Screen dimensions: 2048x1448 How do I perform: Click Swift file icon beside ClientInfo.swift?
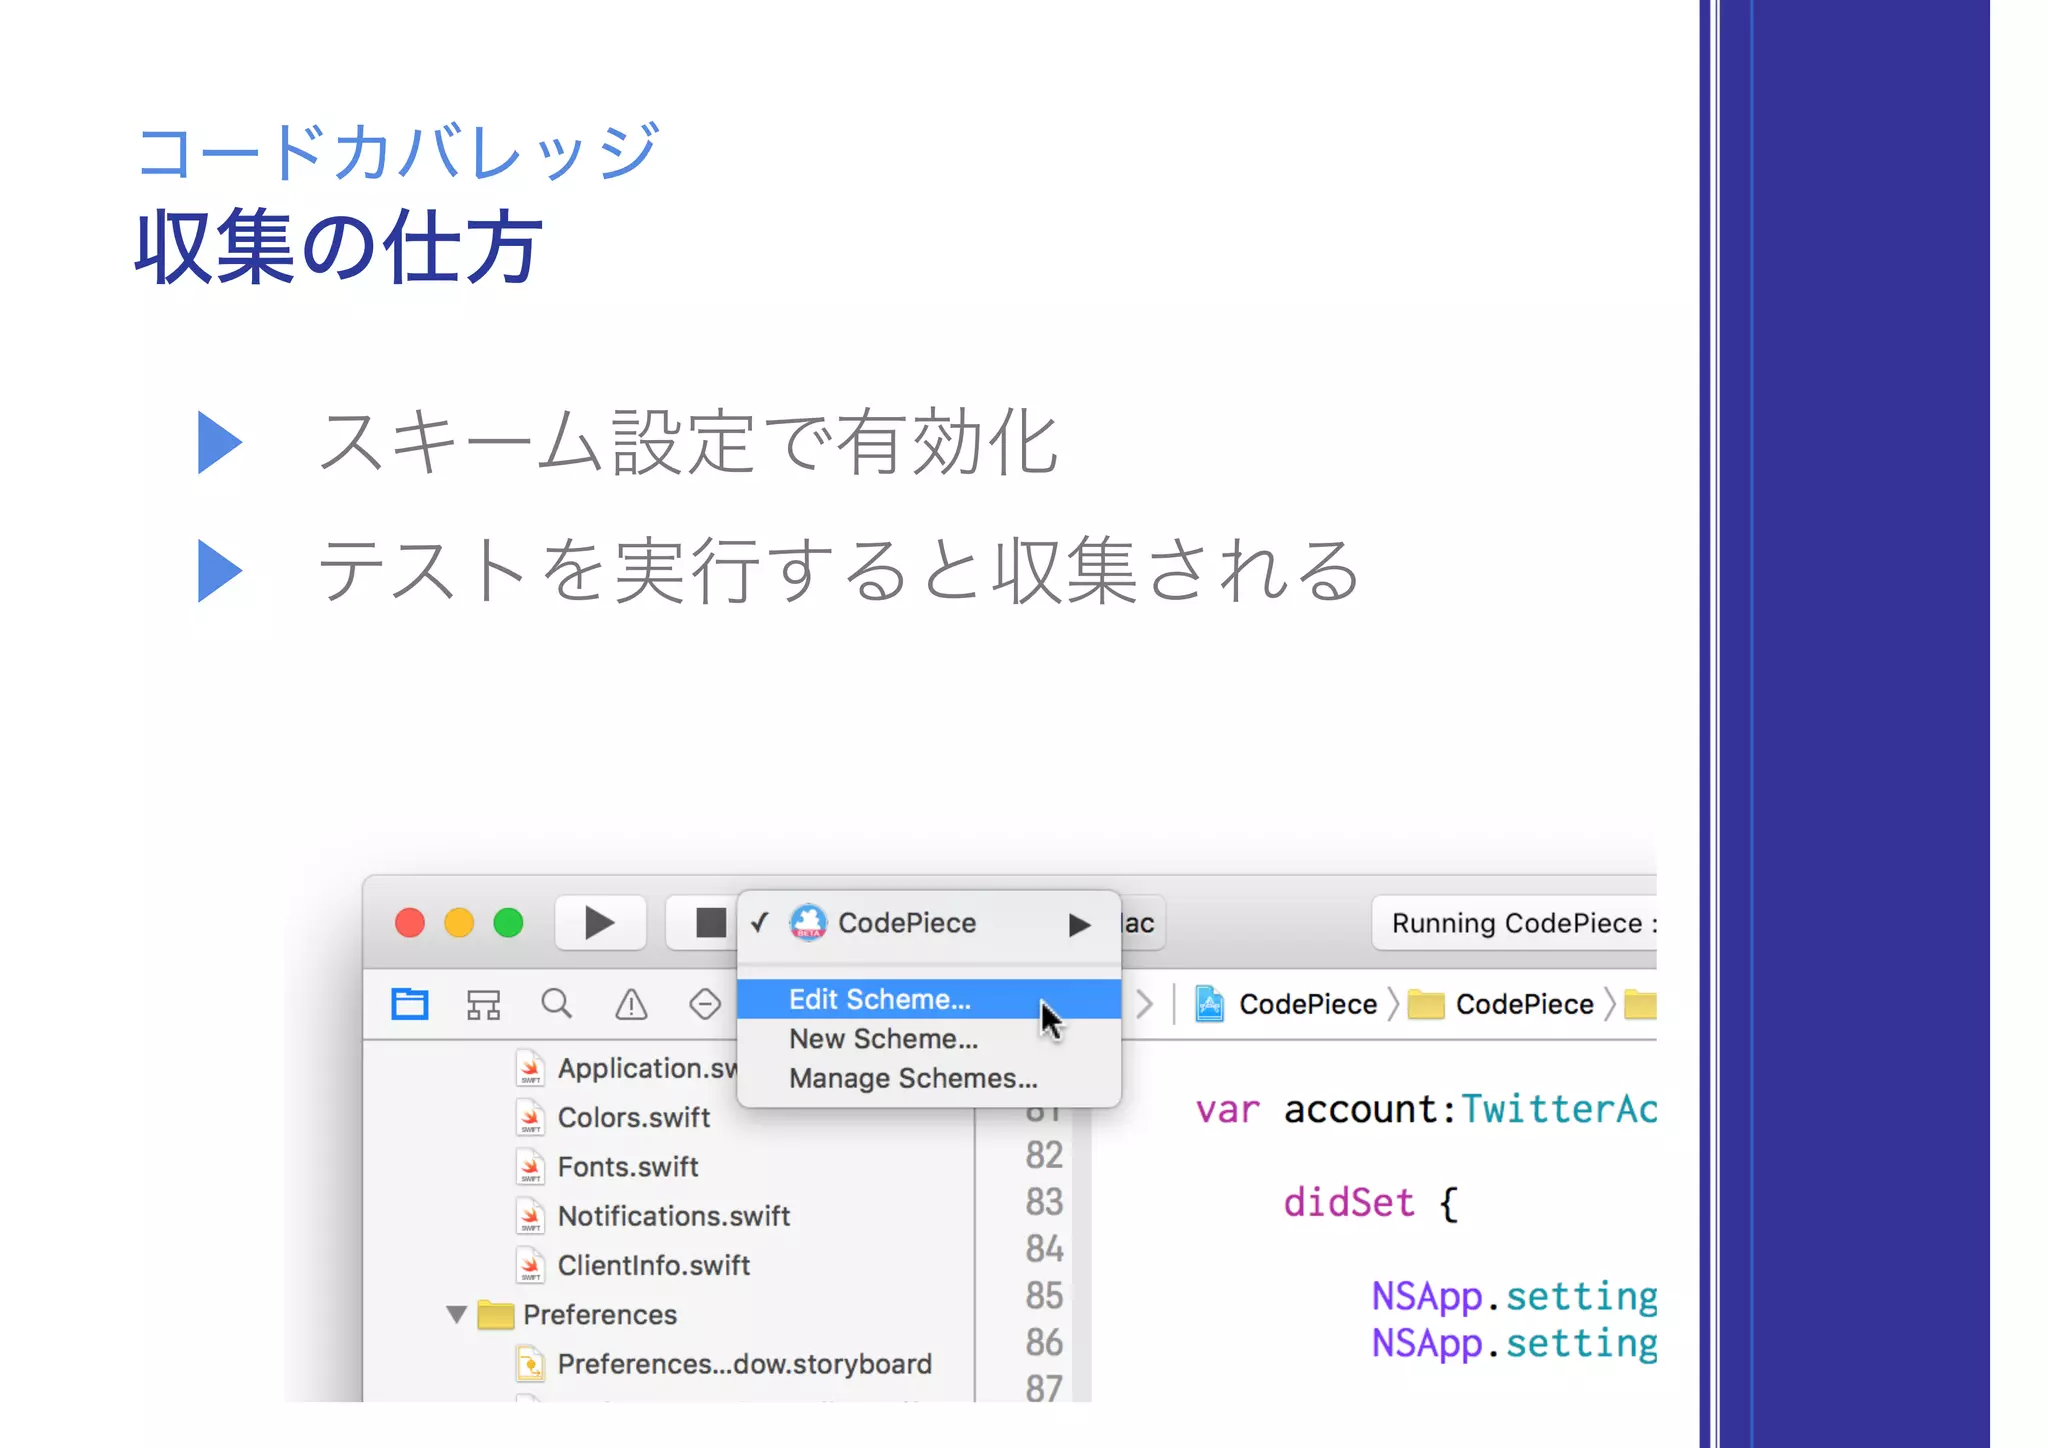click(531, 1265)
